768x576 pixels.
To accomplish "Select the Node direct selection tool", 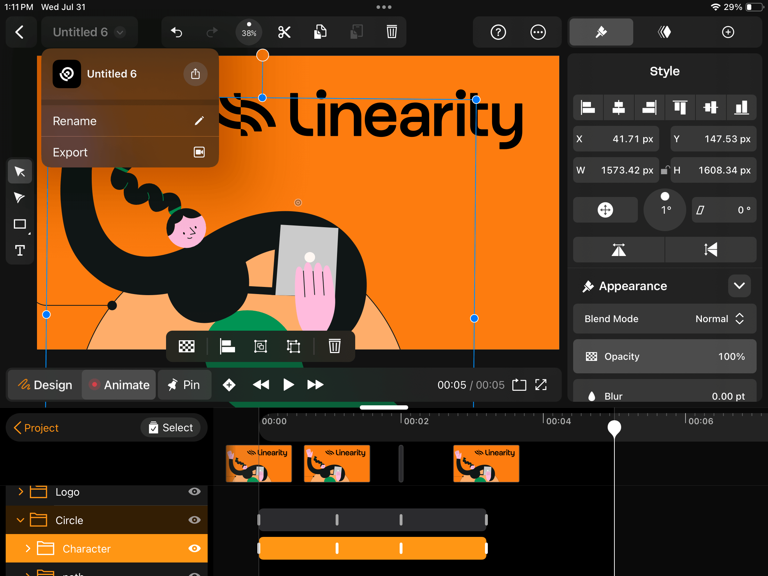I will click(x=20, y=198).
